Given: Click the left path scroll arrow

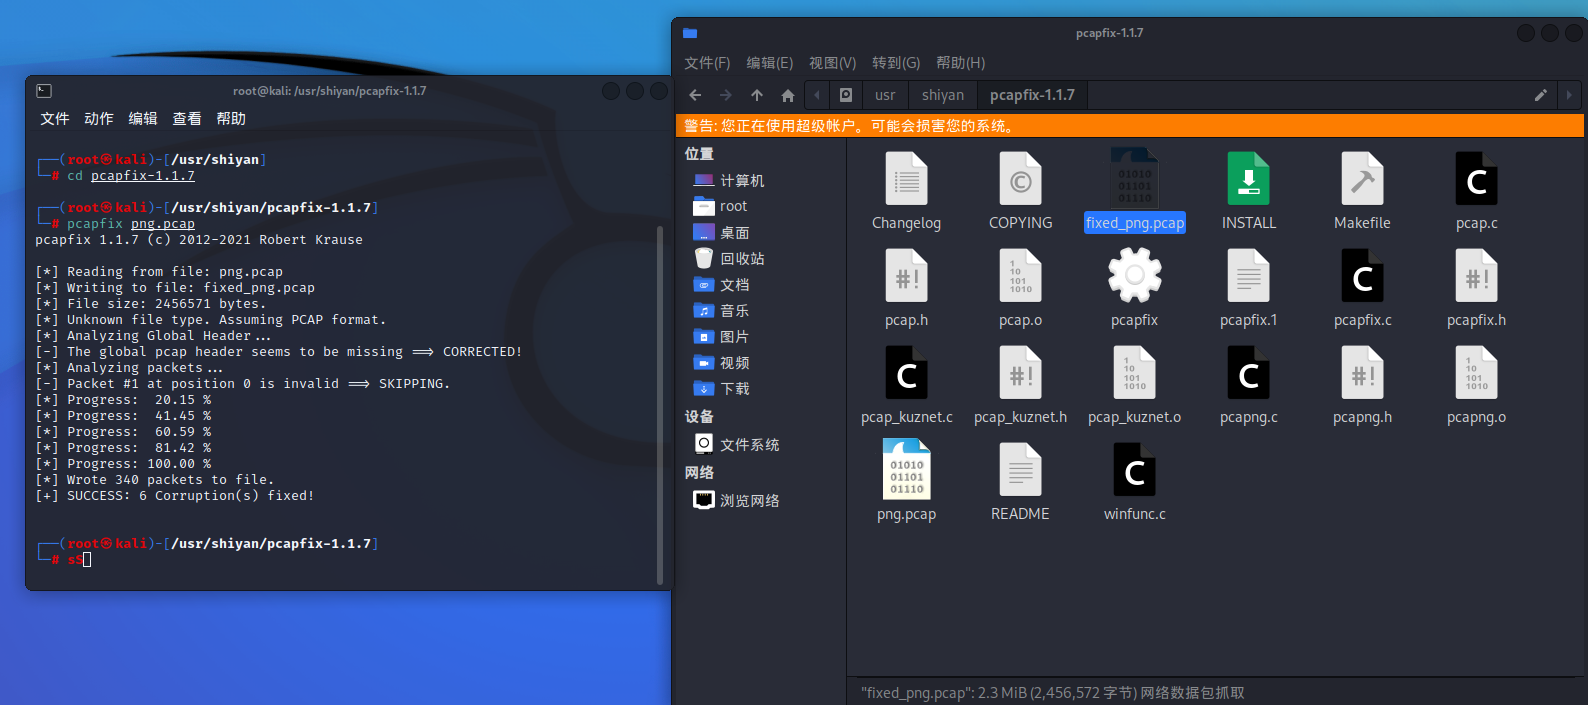Looking at the screenshot, I should [817, 95].
